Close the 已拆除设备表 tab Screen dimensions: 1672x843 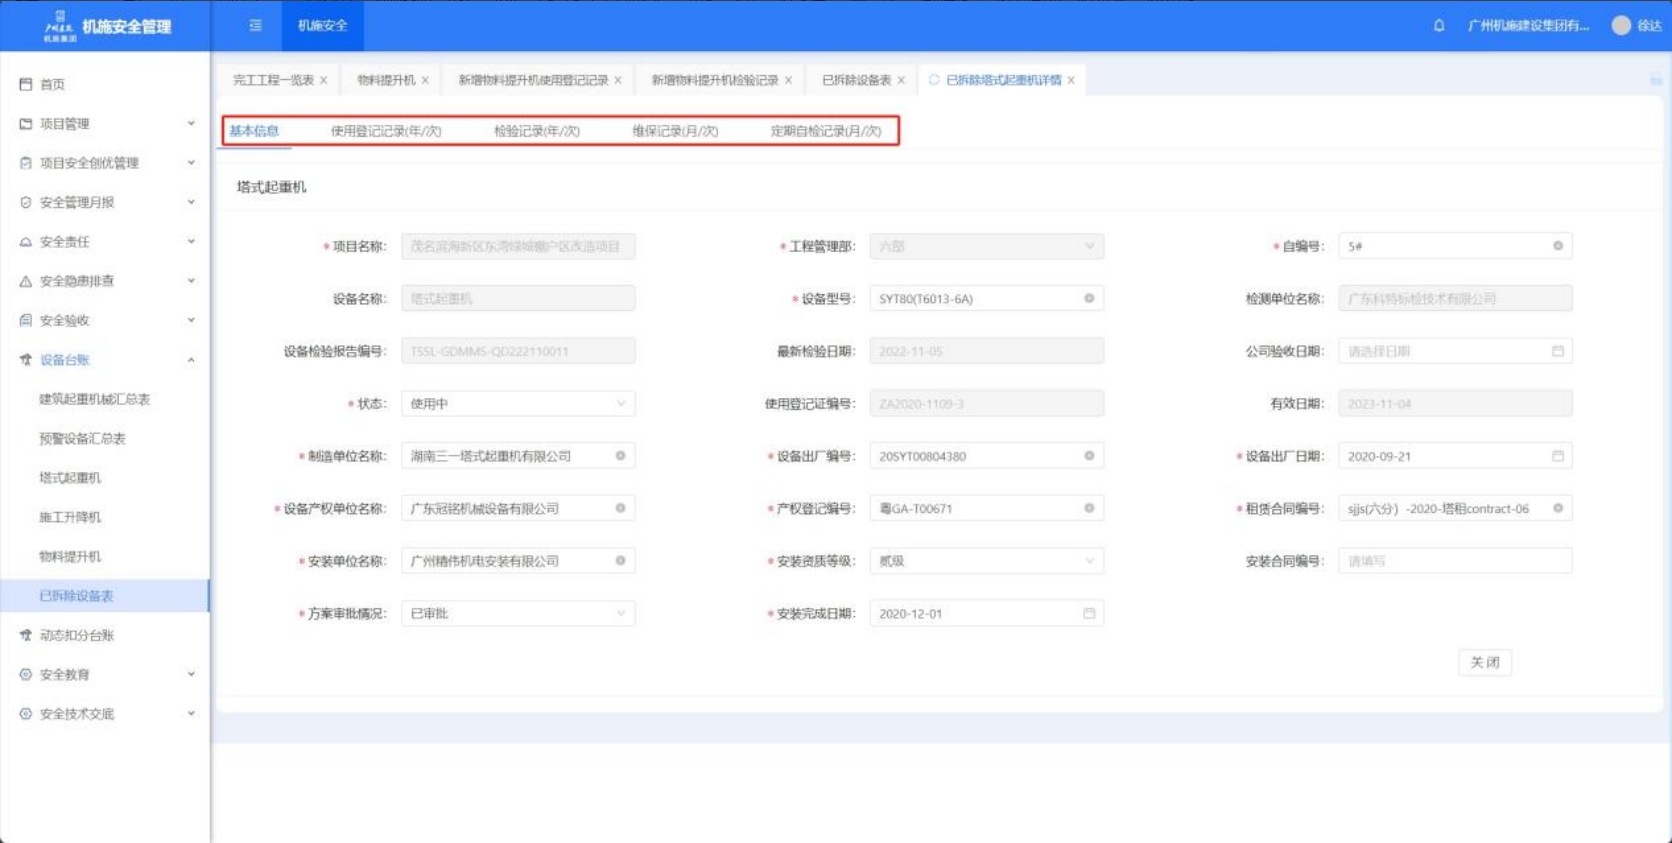pos(901,80)
